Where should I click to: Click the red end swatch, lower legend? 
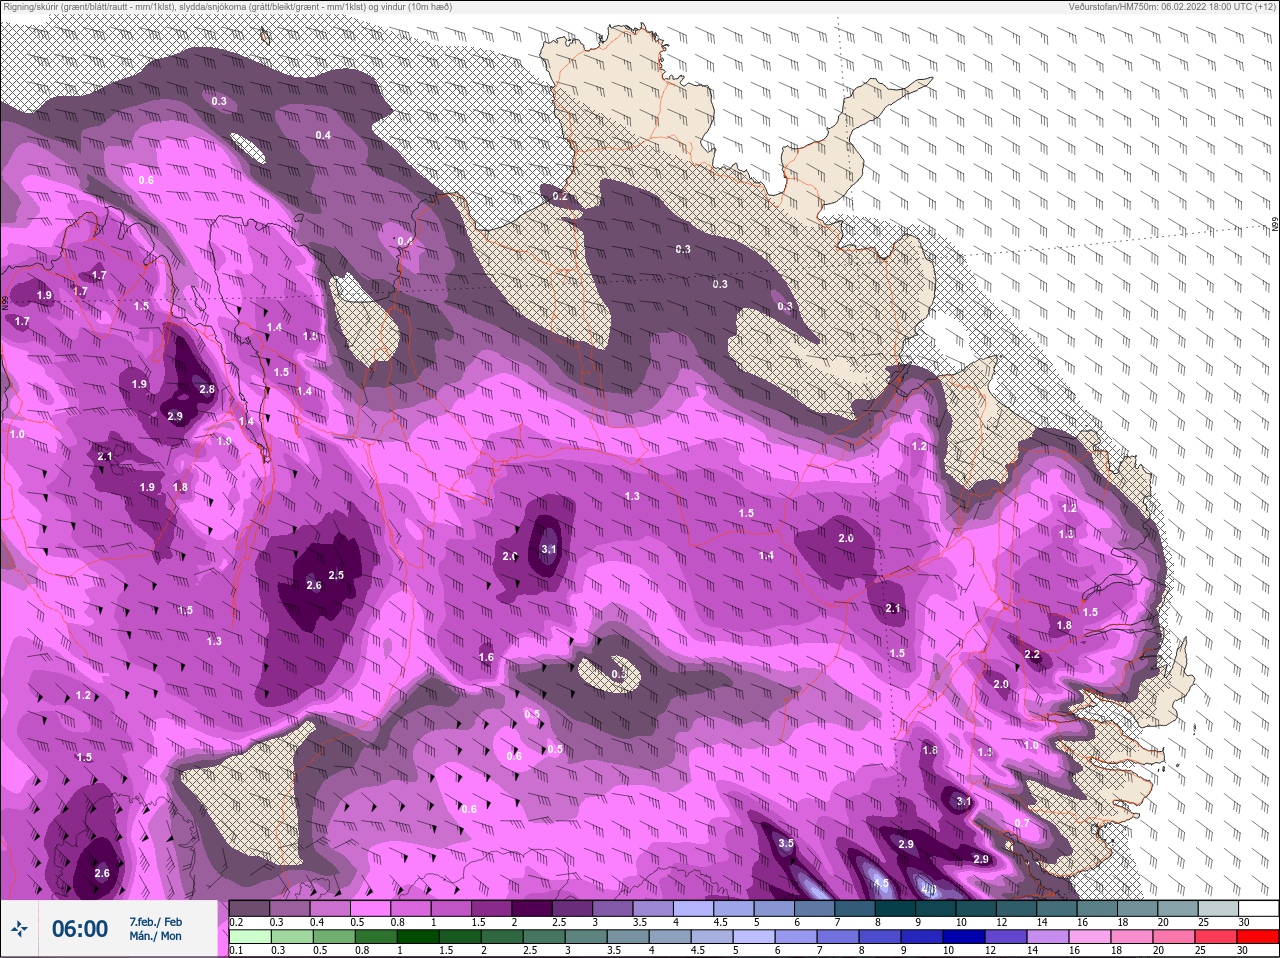tap(1258, 937)
